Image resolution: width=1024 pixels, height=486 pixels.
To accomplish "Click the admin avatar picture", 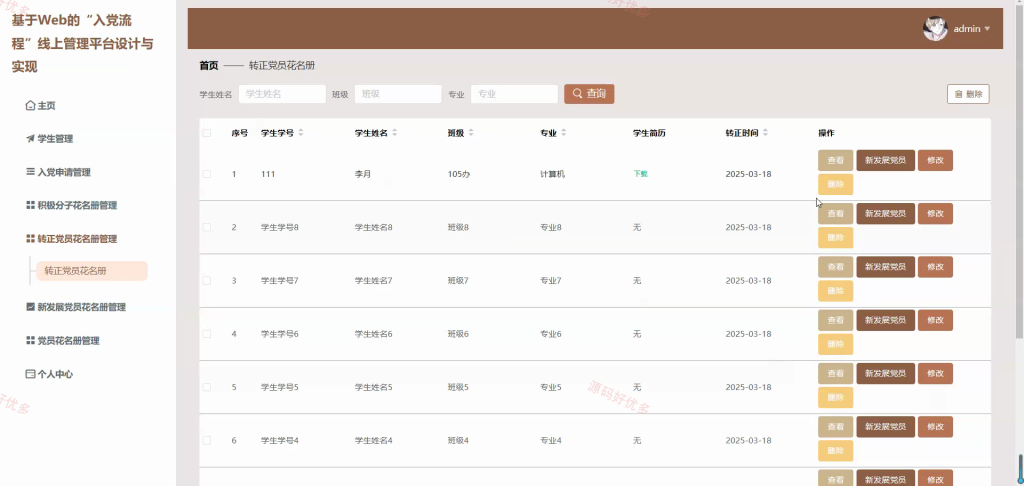I will [935, 29].
